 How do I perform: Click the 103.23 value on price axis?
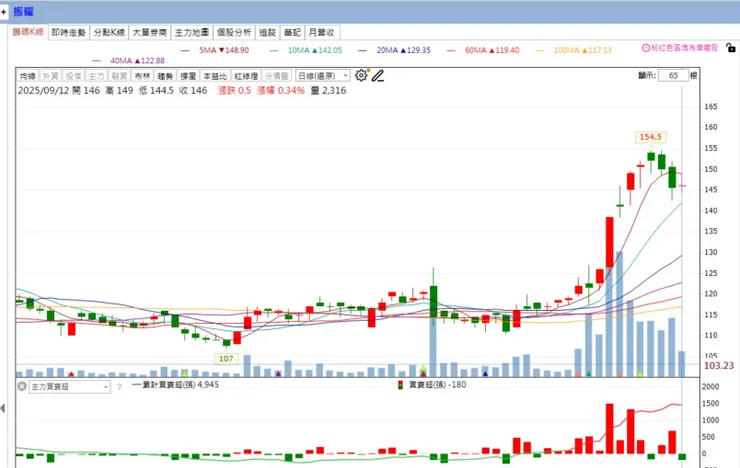[x=719, y=366]
